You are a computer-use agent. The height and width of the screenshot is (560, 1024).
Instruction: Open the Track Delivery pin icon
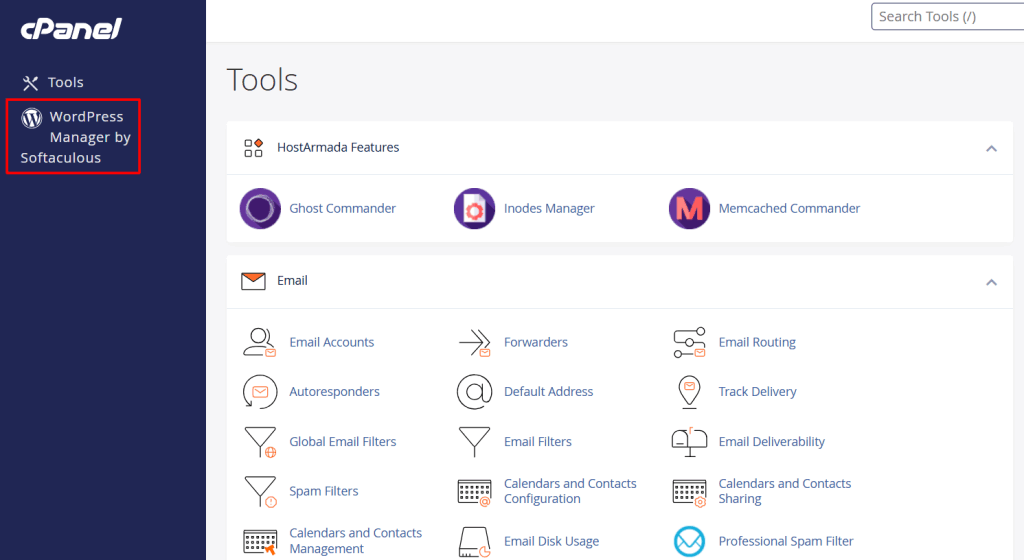689,392
